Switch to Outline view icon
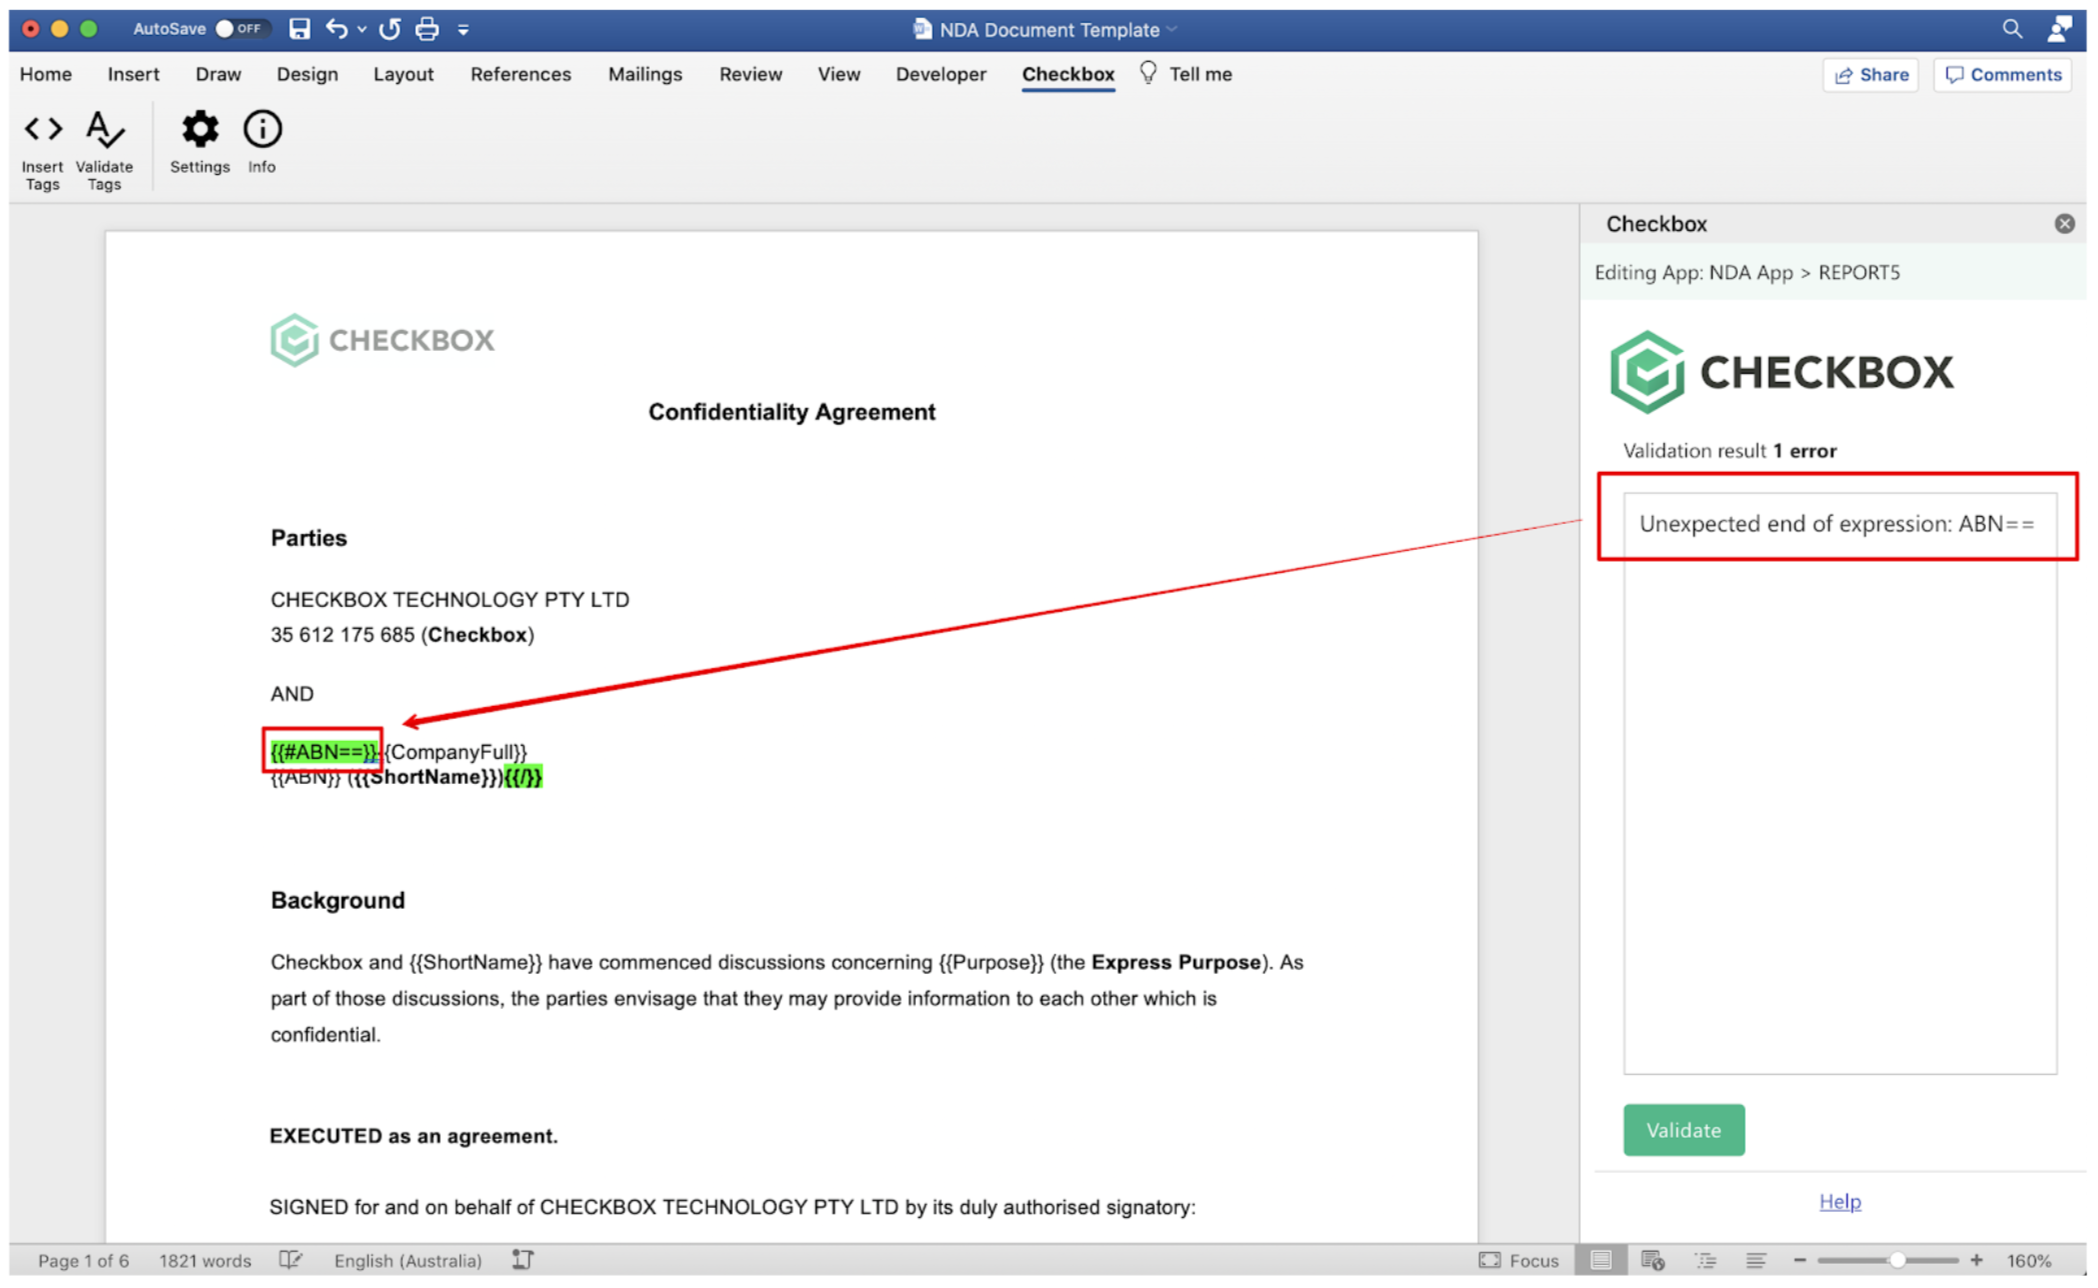The width and height of the screenshot is (2098, 1288). click(x=1705, y=1260)
